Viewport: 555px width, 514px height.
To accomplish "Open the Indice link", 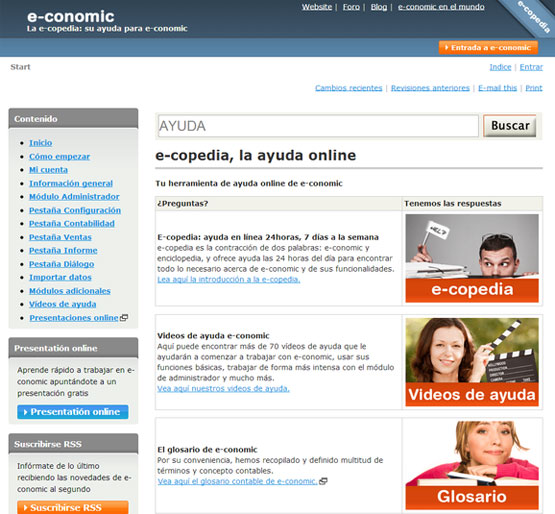I will click(500, 67).
